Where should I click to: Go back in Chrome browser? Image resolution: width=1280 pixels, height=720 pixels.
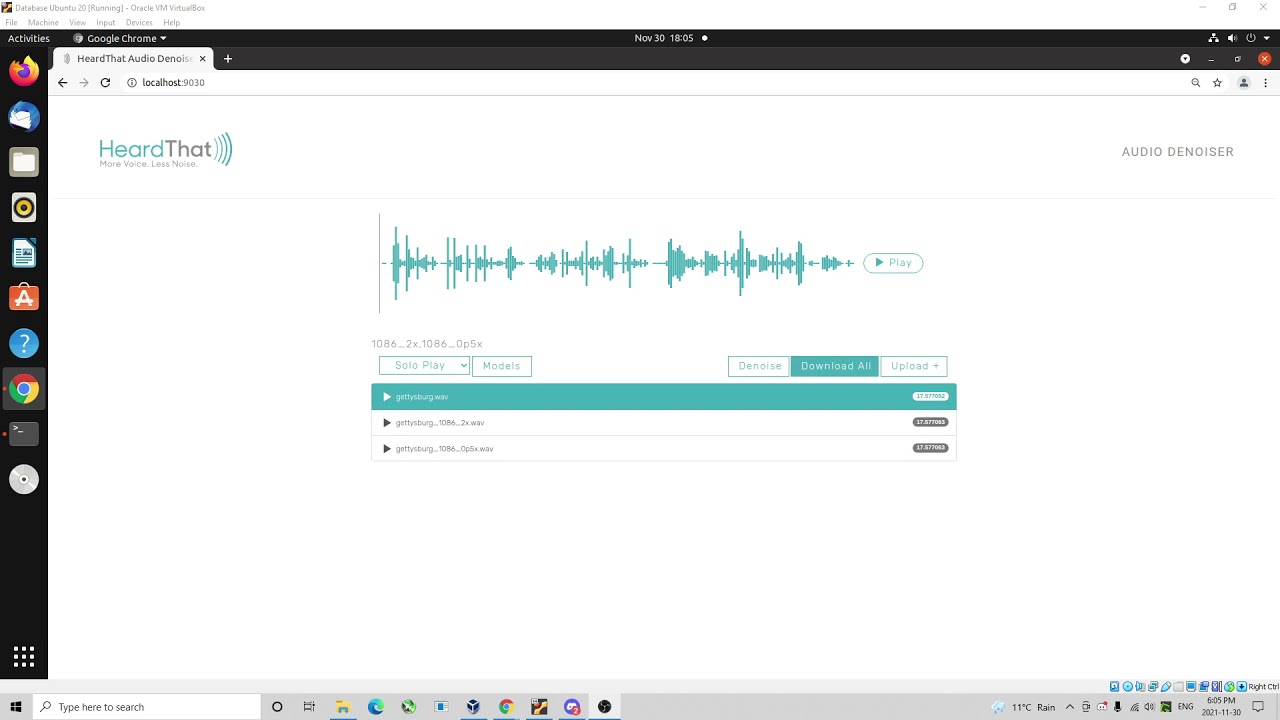click(x=62, y=83)
